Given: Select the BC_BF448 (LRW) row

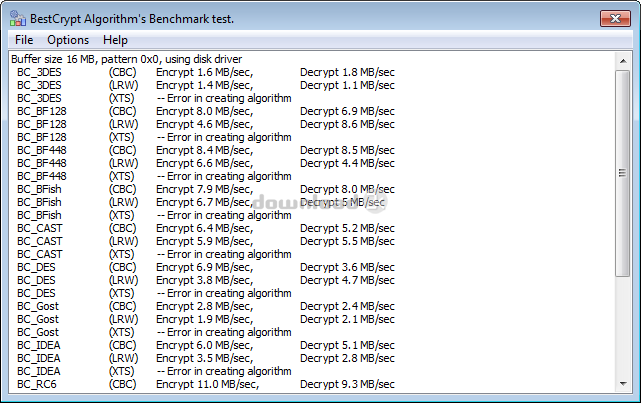Looking at the screenshot, I should pyautogui.click(x=206, y=163).
